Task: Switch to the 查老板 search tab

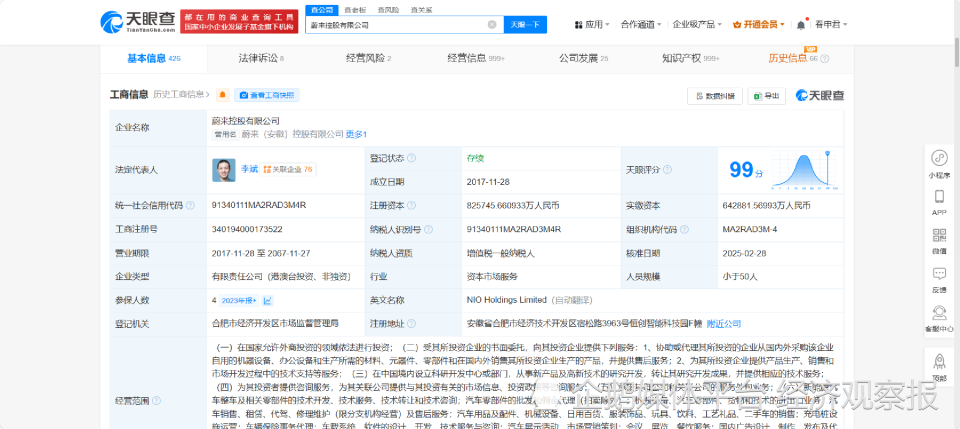Action: [354, 10]
